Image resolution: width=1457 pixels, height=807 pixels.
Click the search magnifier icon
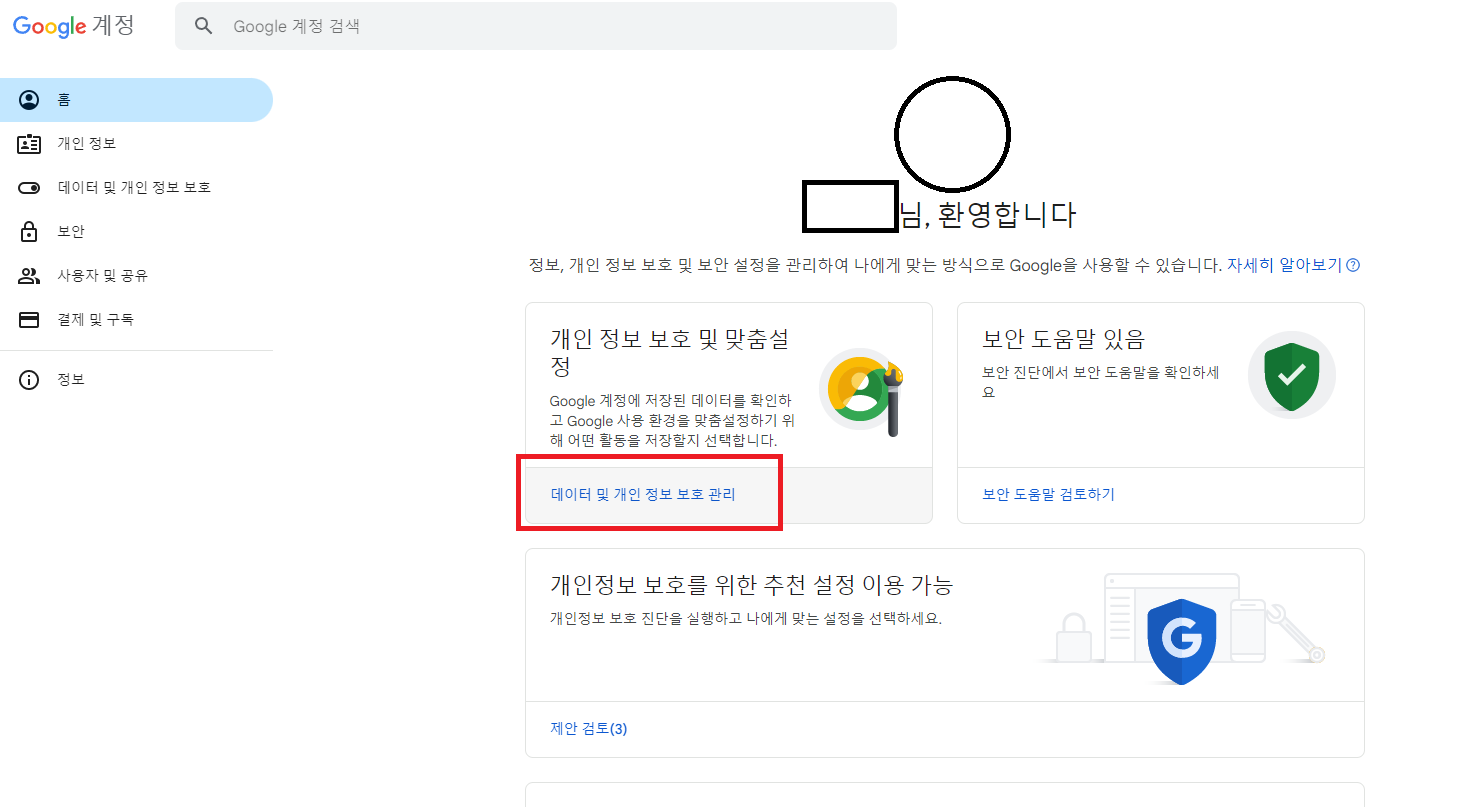(204, 26)
